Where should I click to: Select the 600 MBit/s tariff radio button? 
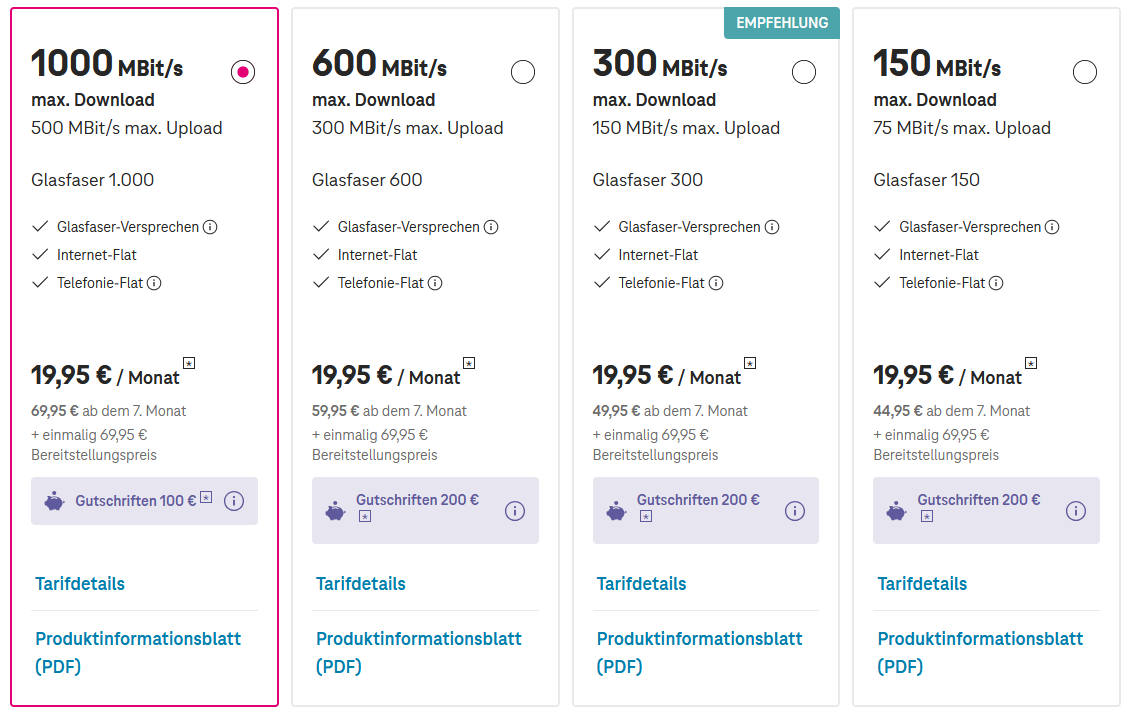pyautogui.click(x=523, y=72)
